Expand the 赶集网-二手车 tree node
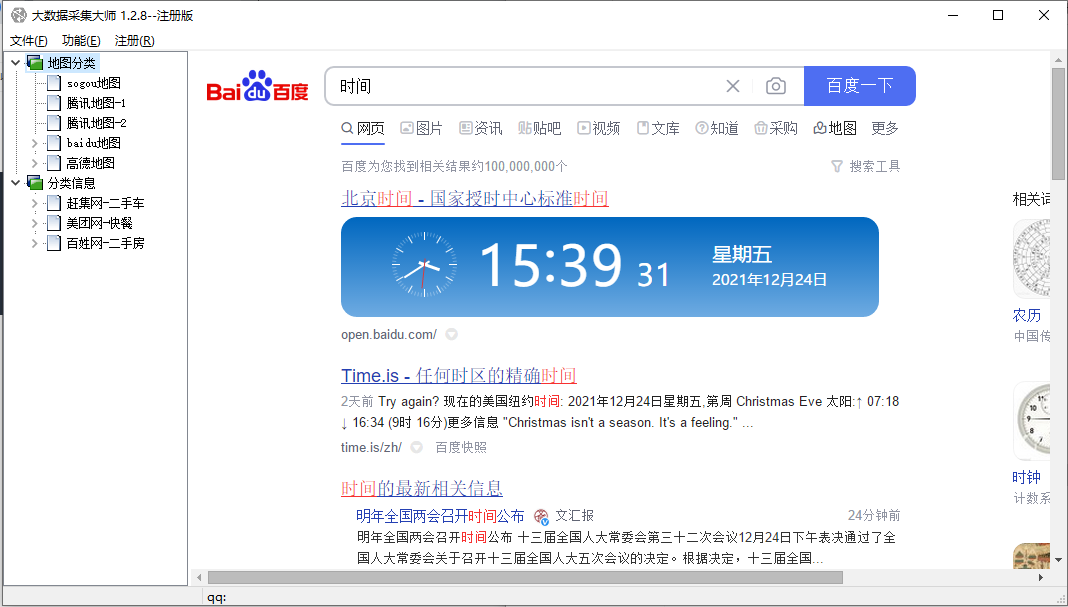1068x607 pixels. click(x=35, y=203)
